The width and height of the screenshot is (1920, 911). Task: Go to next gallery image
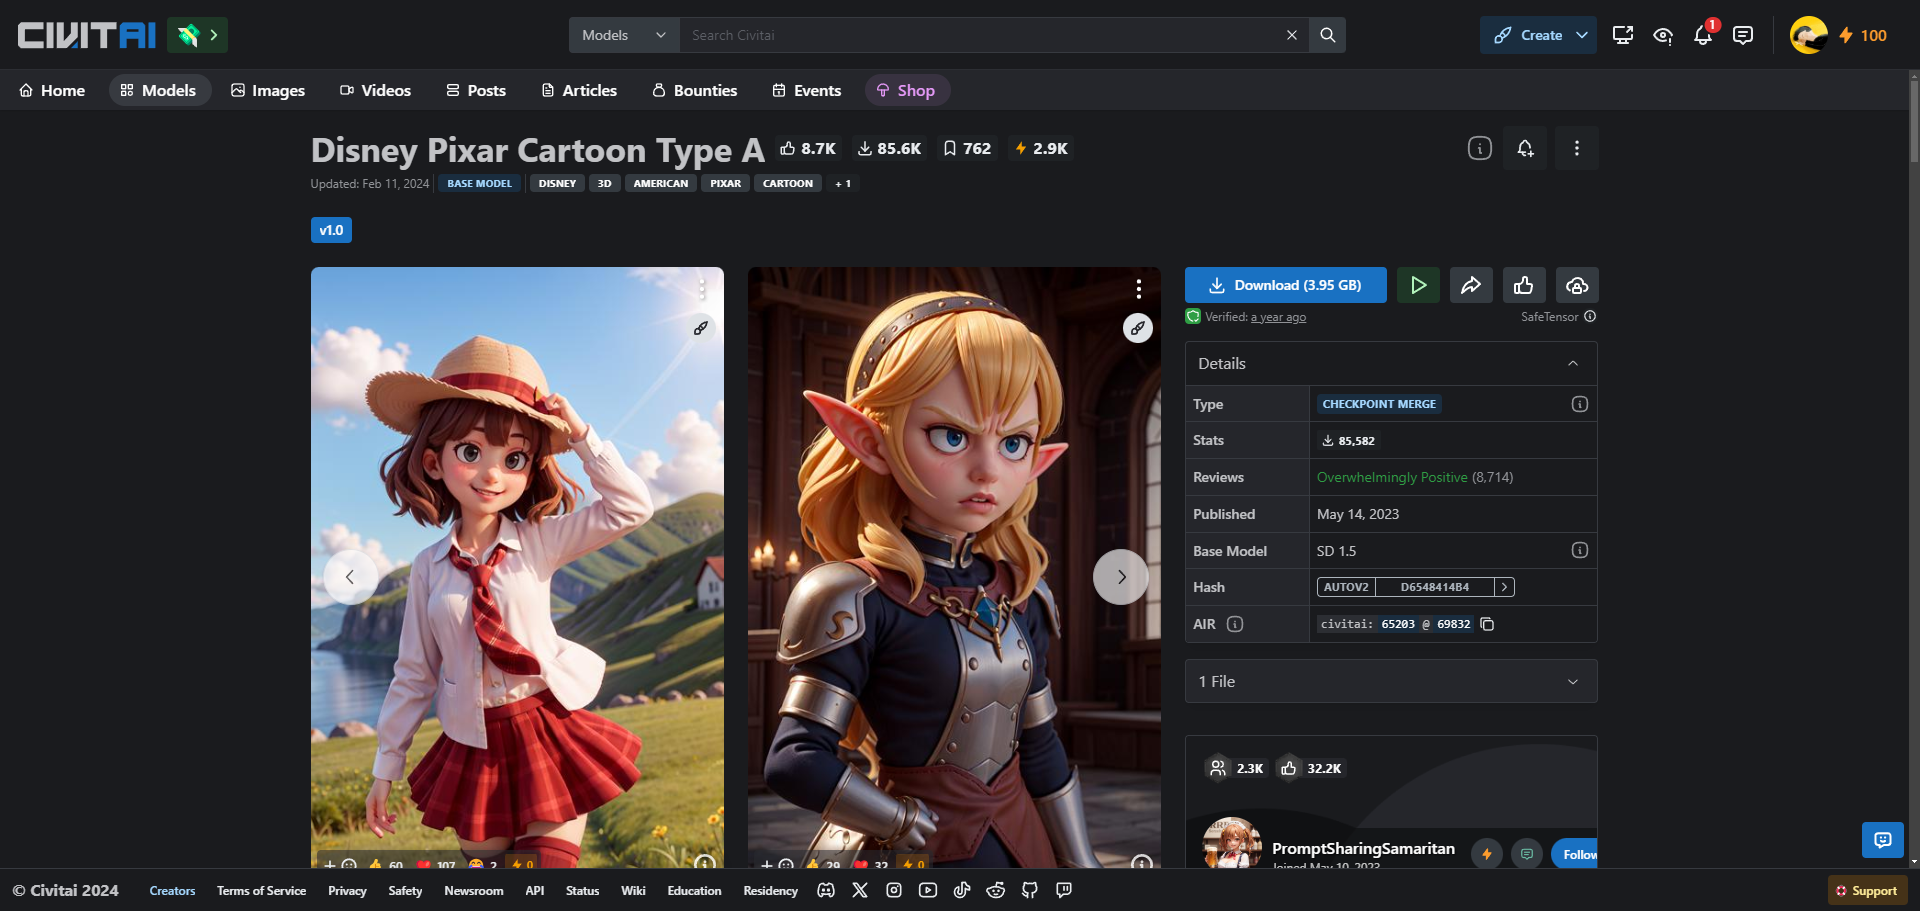[1121, 577]
